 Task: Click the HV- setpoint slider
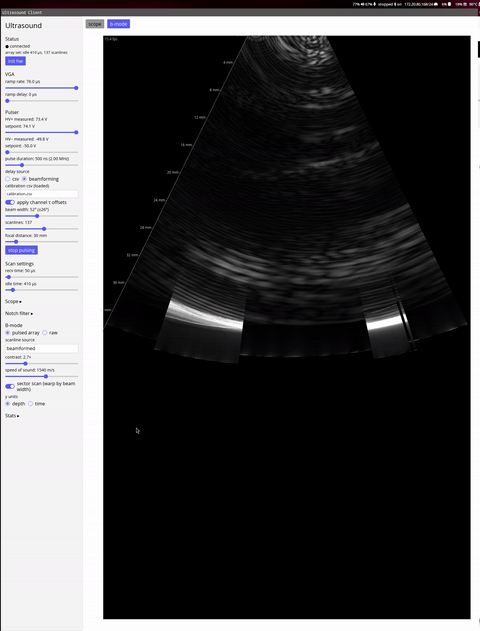41,152
